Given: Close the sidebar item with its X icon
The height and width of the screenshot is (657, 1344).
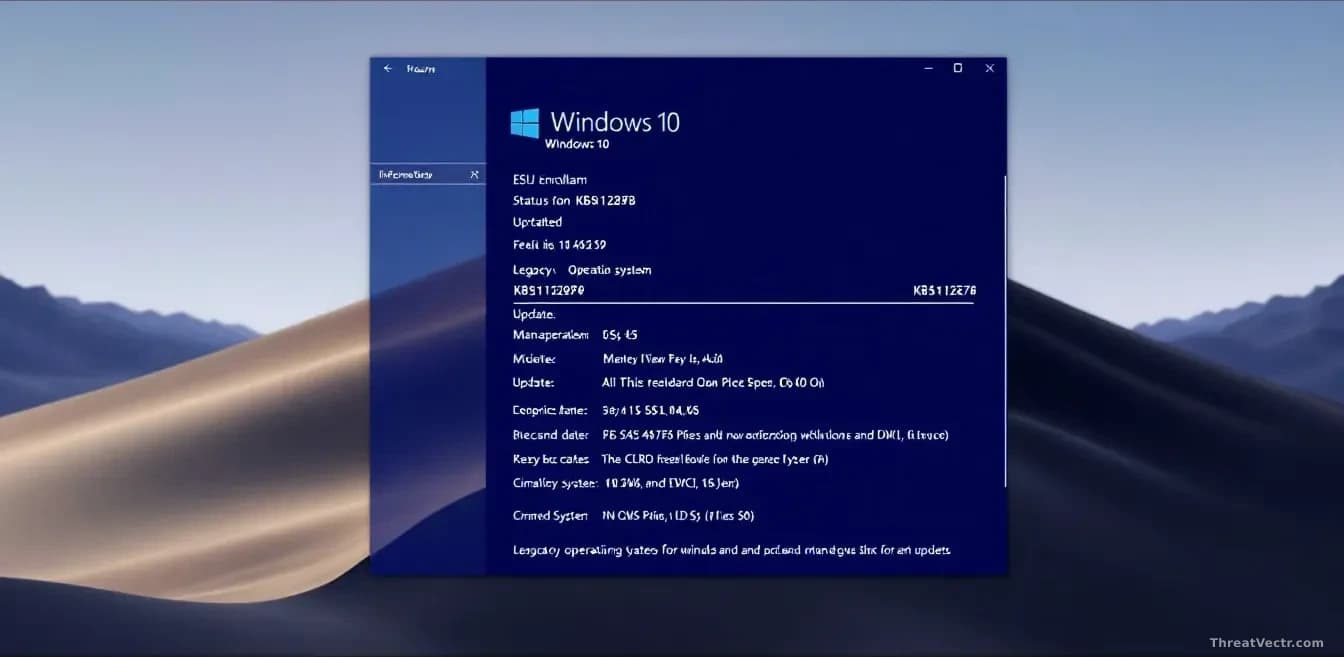Looking at the screenshot, I should point(474,175).
